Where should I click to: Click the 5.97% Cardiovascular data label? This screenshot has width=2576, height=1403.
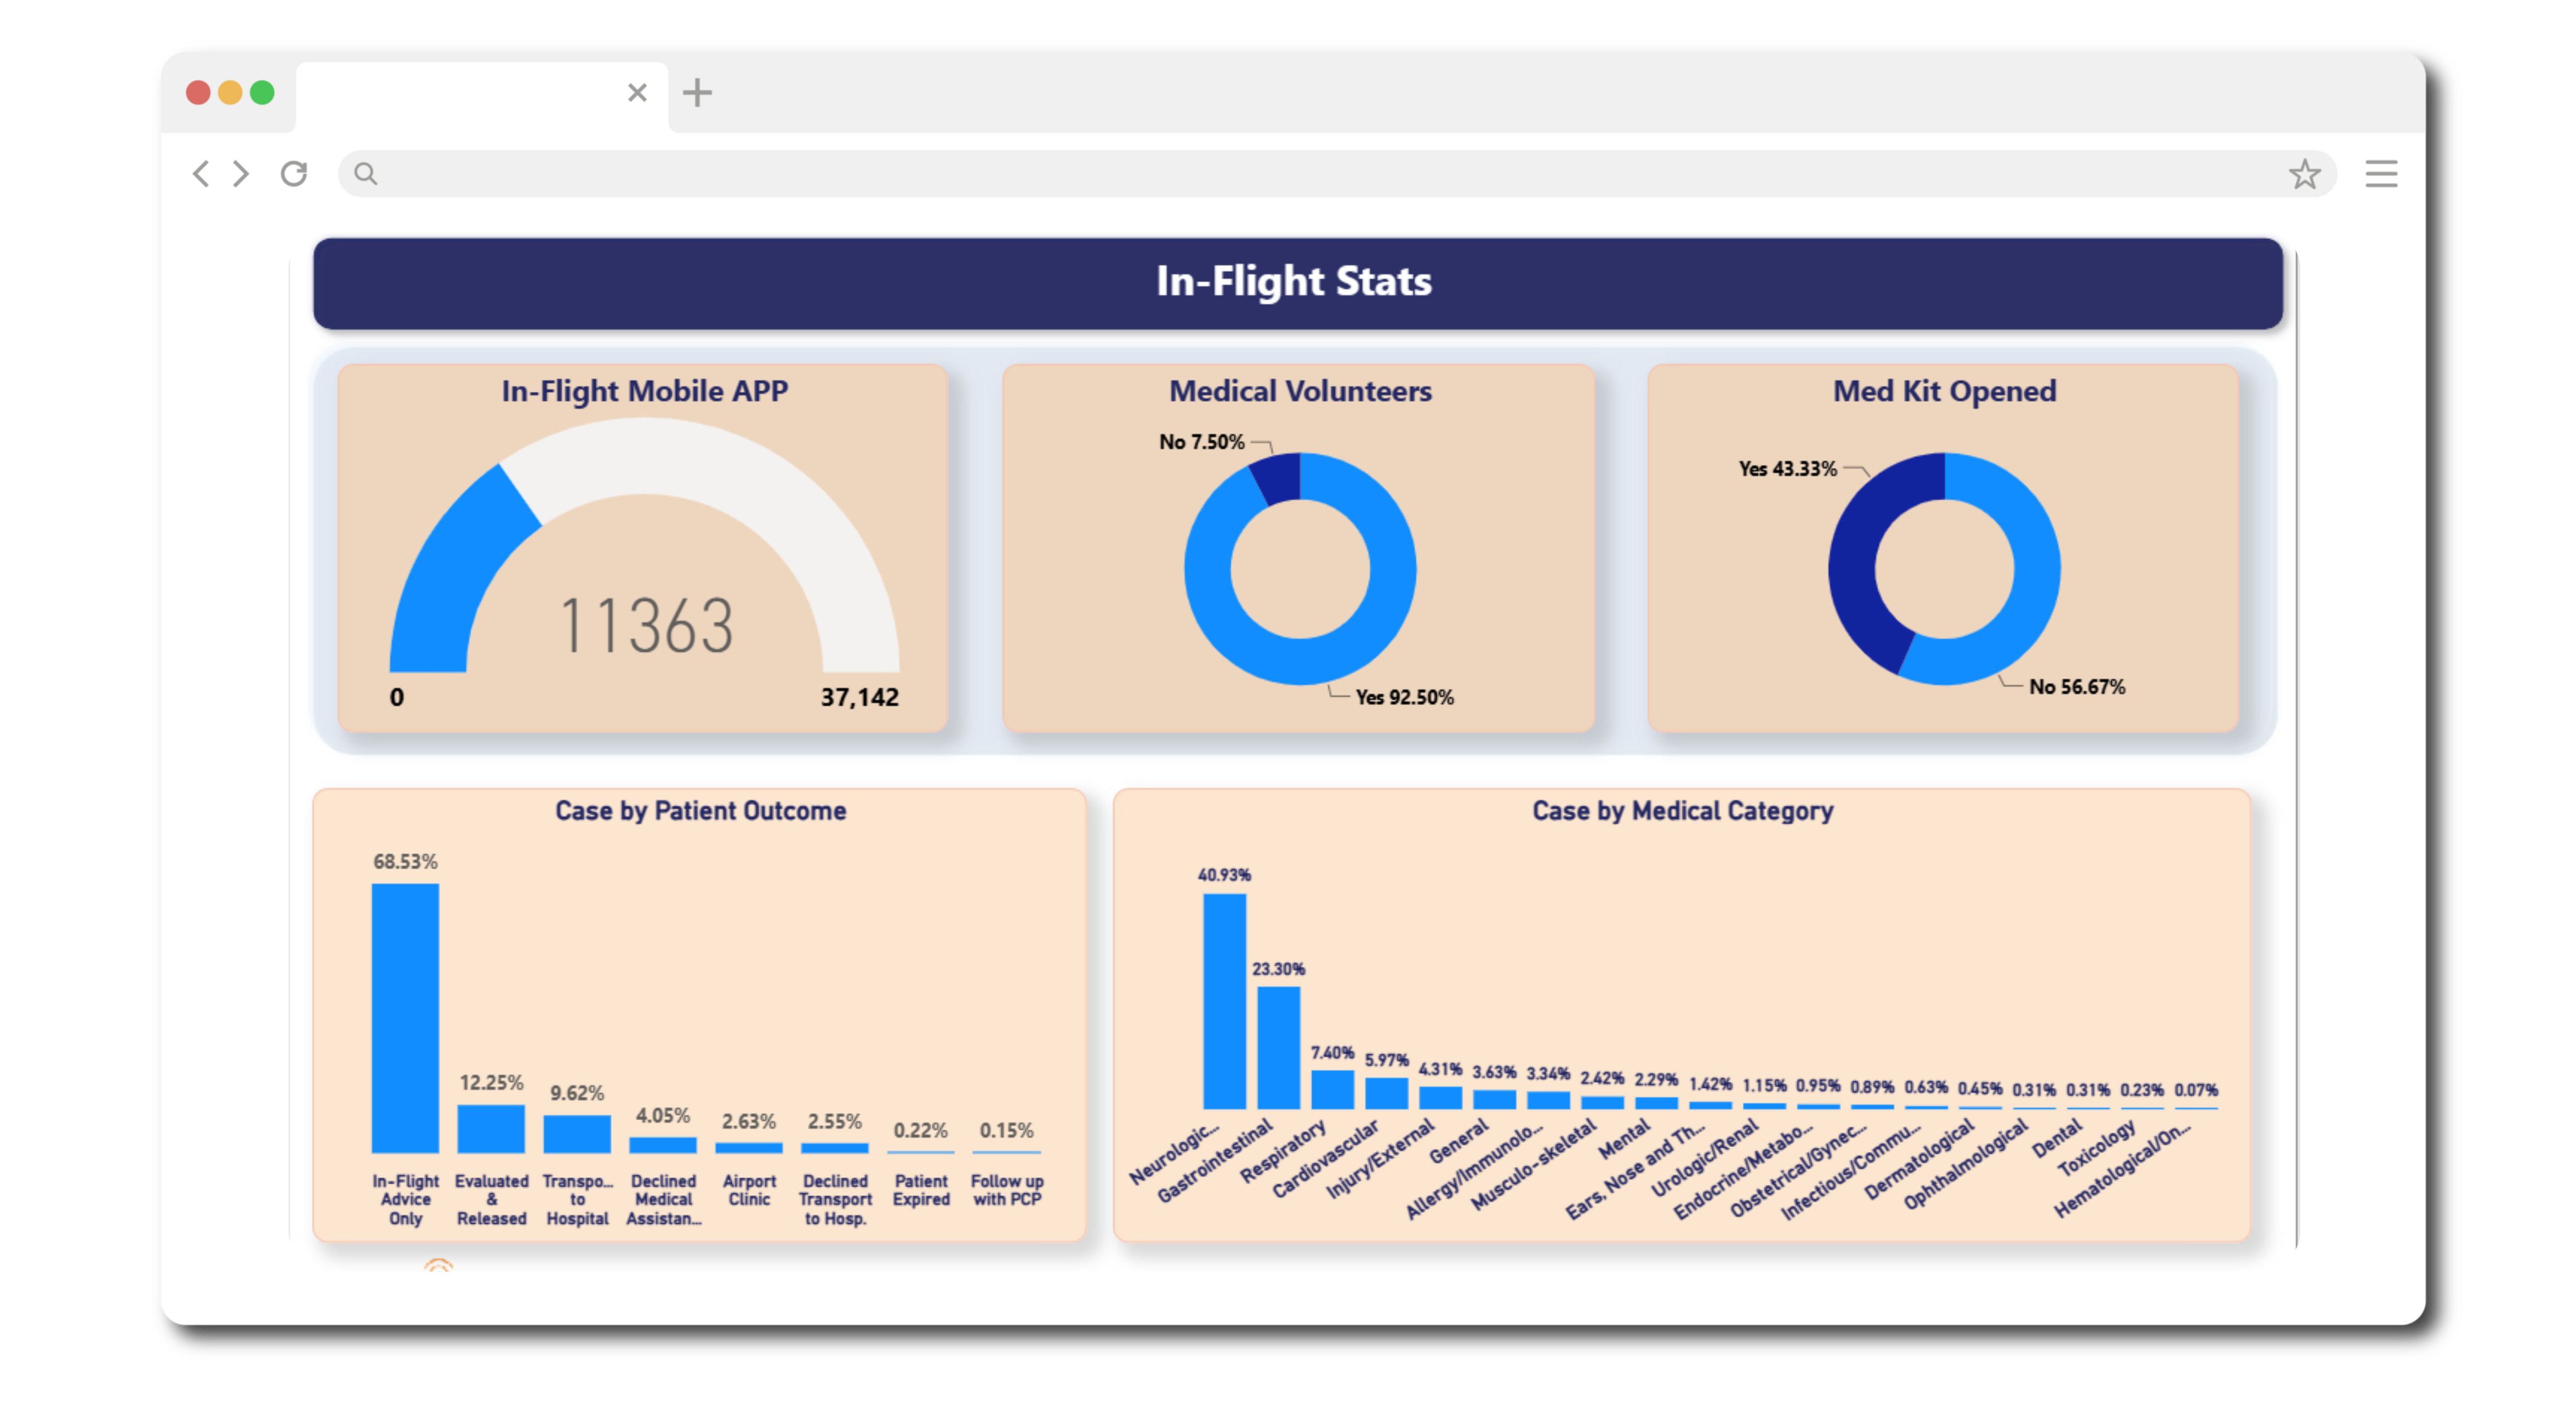[x=1386, y=1060]
